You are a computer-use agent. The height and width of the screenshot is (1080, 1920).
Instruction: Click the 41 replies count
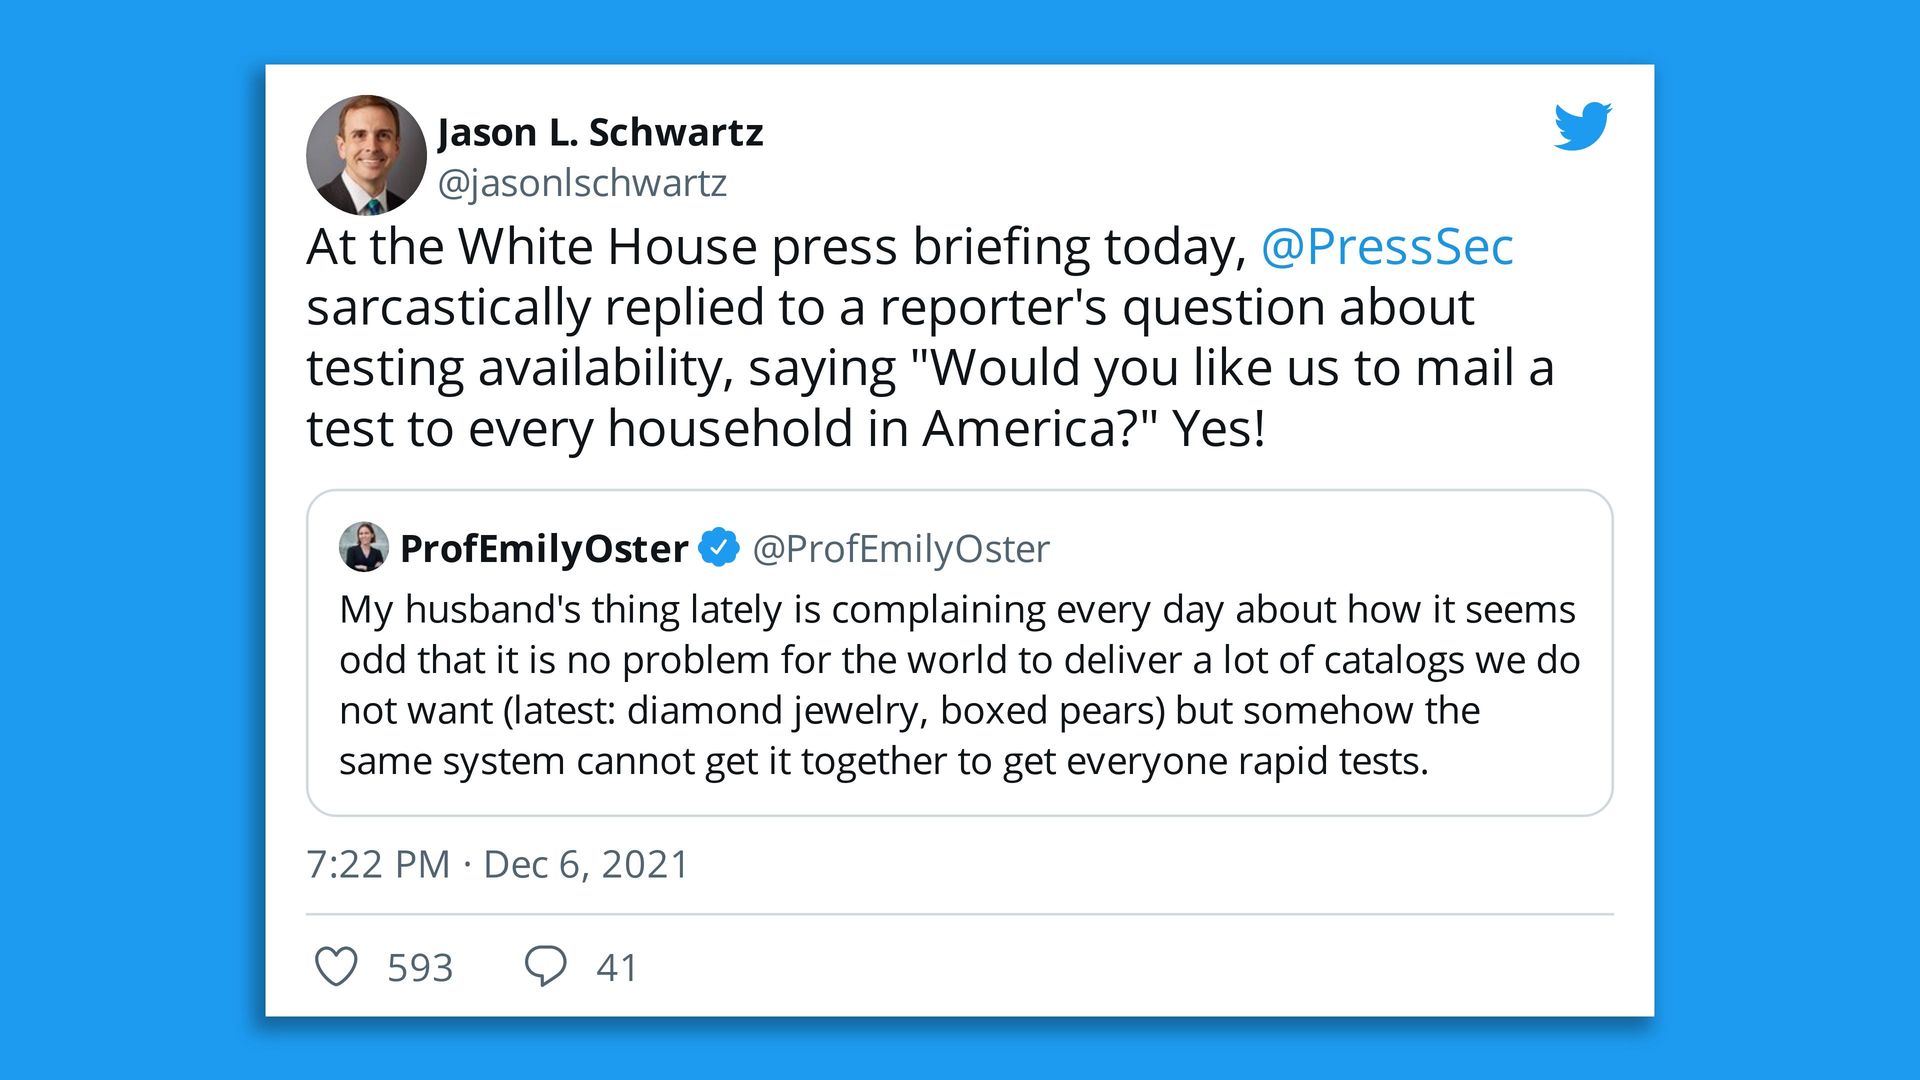[x=617, y=968]
